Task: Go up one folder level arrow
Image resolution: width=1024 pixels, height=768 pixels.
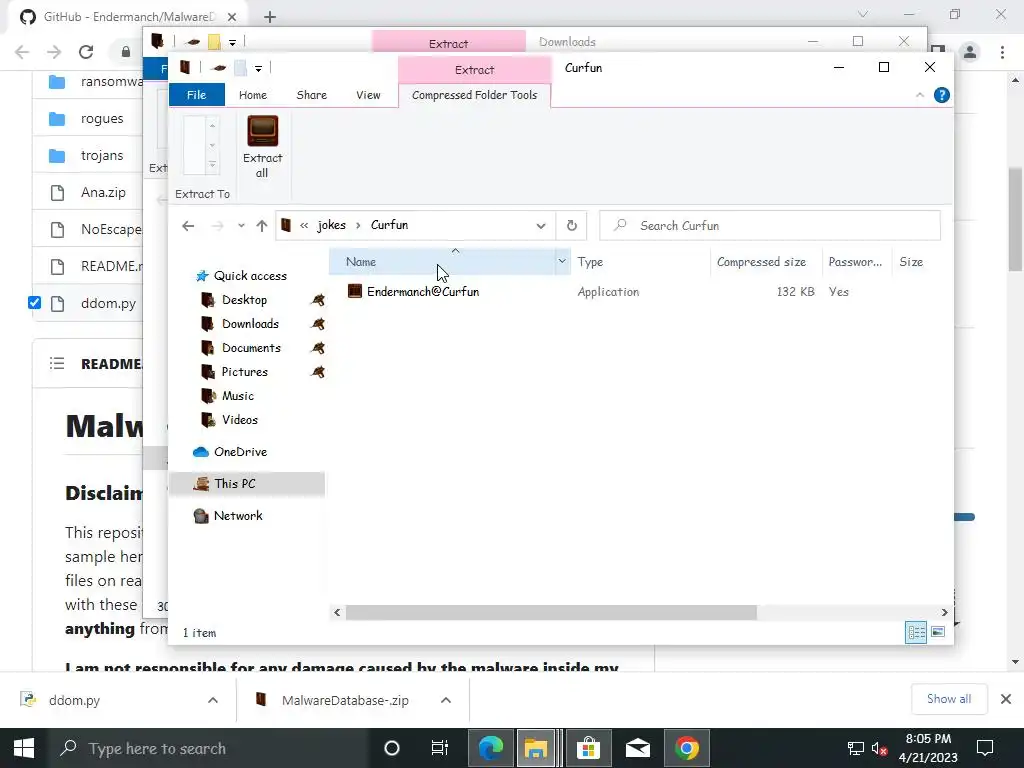Action: point(262,225)
